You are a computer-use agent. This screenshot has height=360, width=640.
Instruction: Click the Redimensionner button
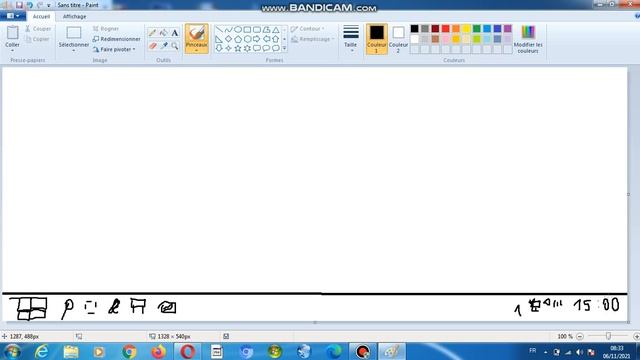coord(116,39)
